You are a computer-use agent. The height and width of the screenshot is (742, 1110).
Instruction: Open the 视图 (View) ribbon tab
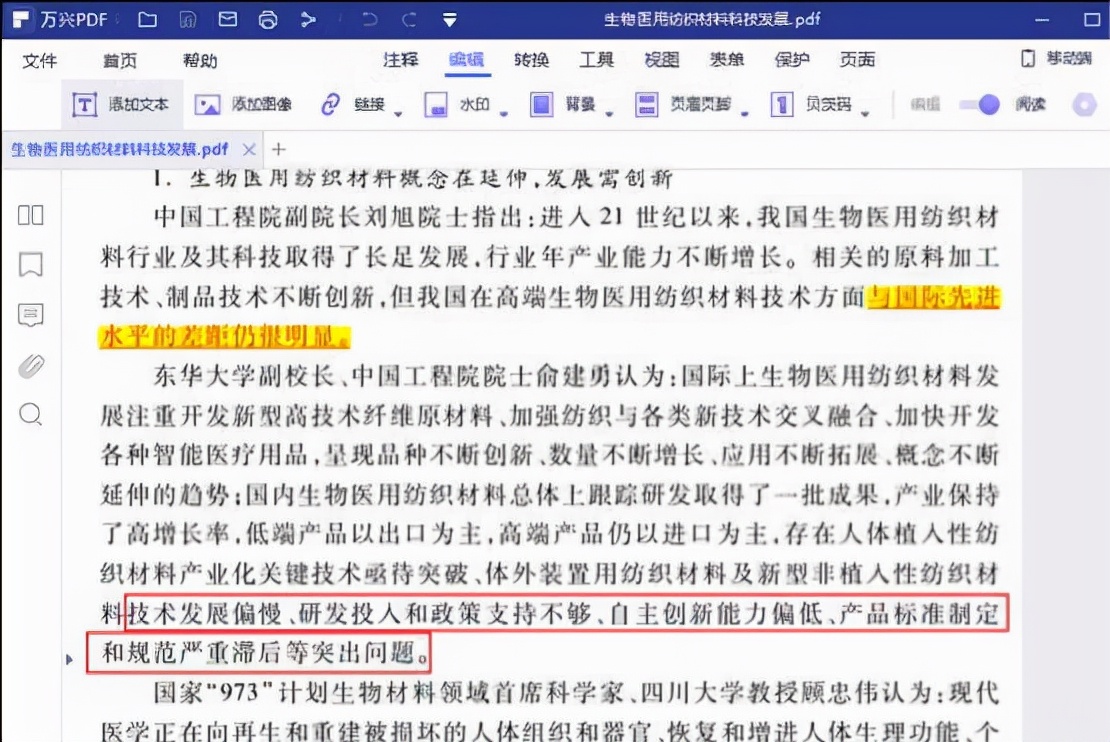662,60
